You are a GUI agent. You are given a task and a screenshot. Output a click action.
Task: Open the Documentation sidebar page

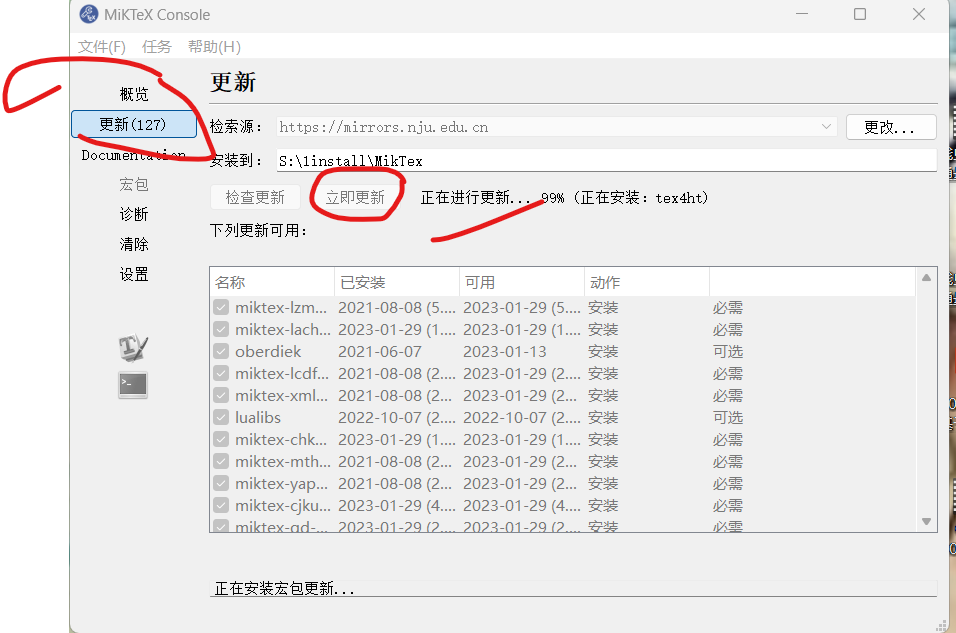(134, 155)
